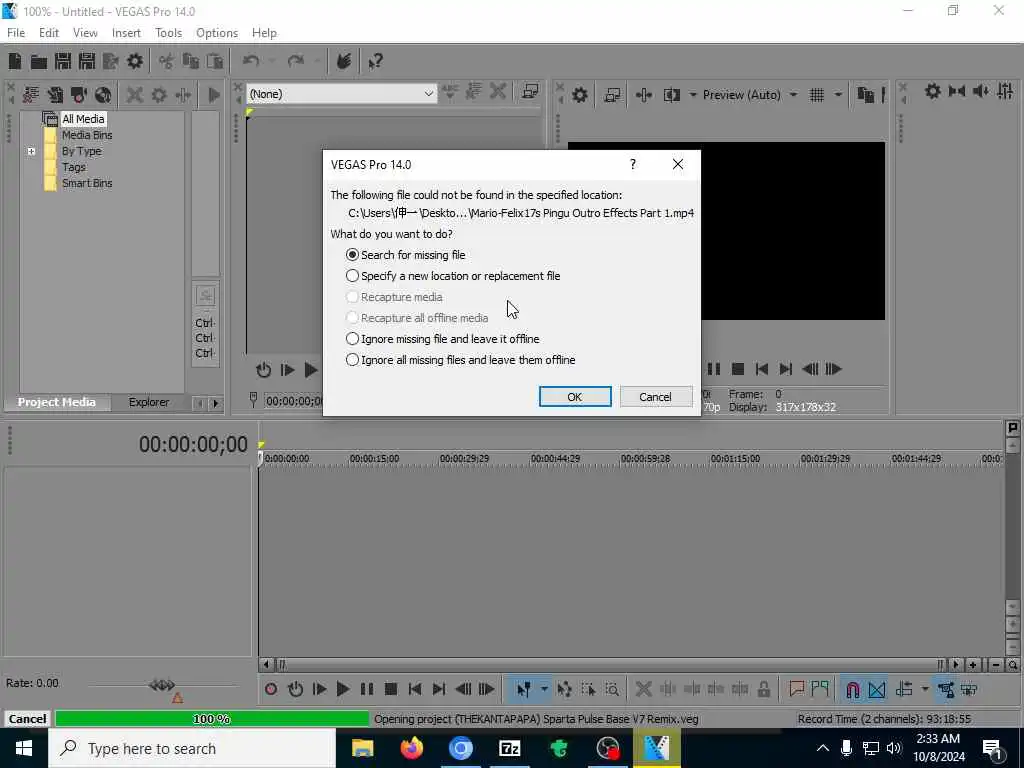Open the Edit menu
This screenshot has width=1024, height=768.
click(x=49, y=33)
